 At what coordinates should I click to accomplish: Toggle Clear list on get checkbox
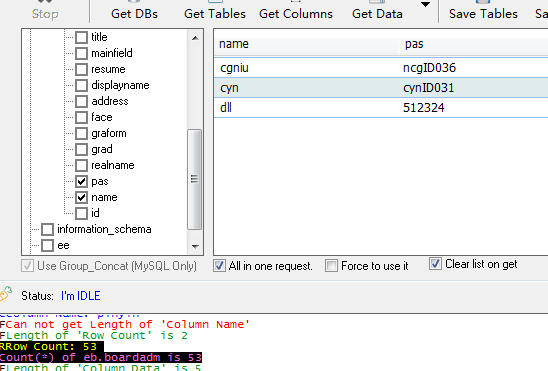point(435,264)
